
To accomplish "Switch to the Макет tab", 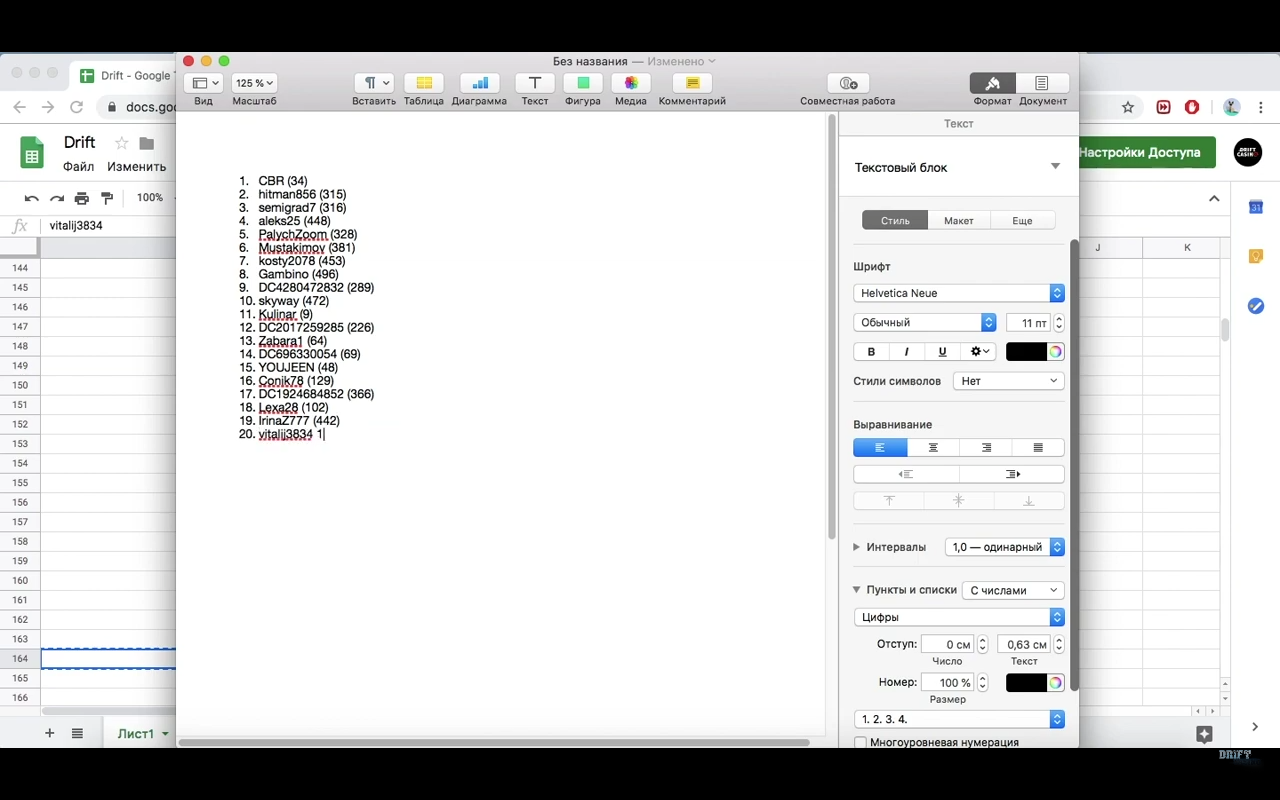I will 958,220.
